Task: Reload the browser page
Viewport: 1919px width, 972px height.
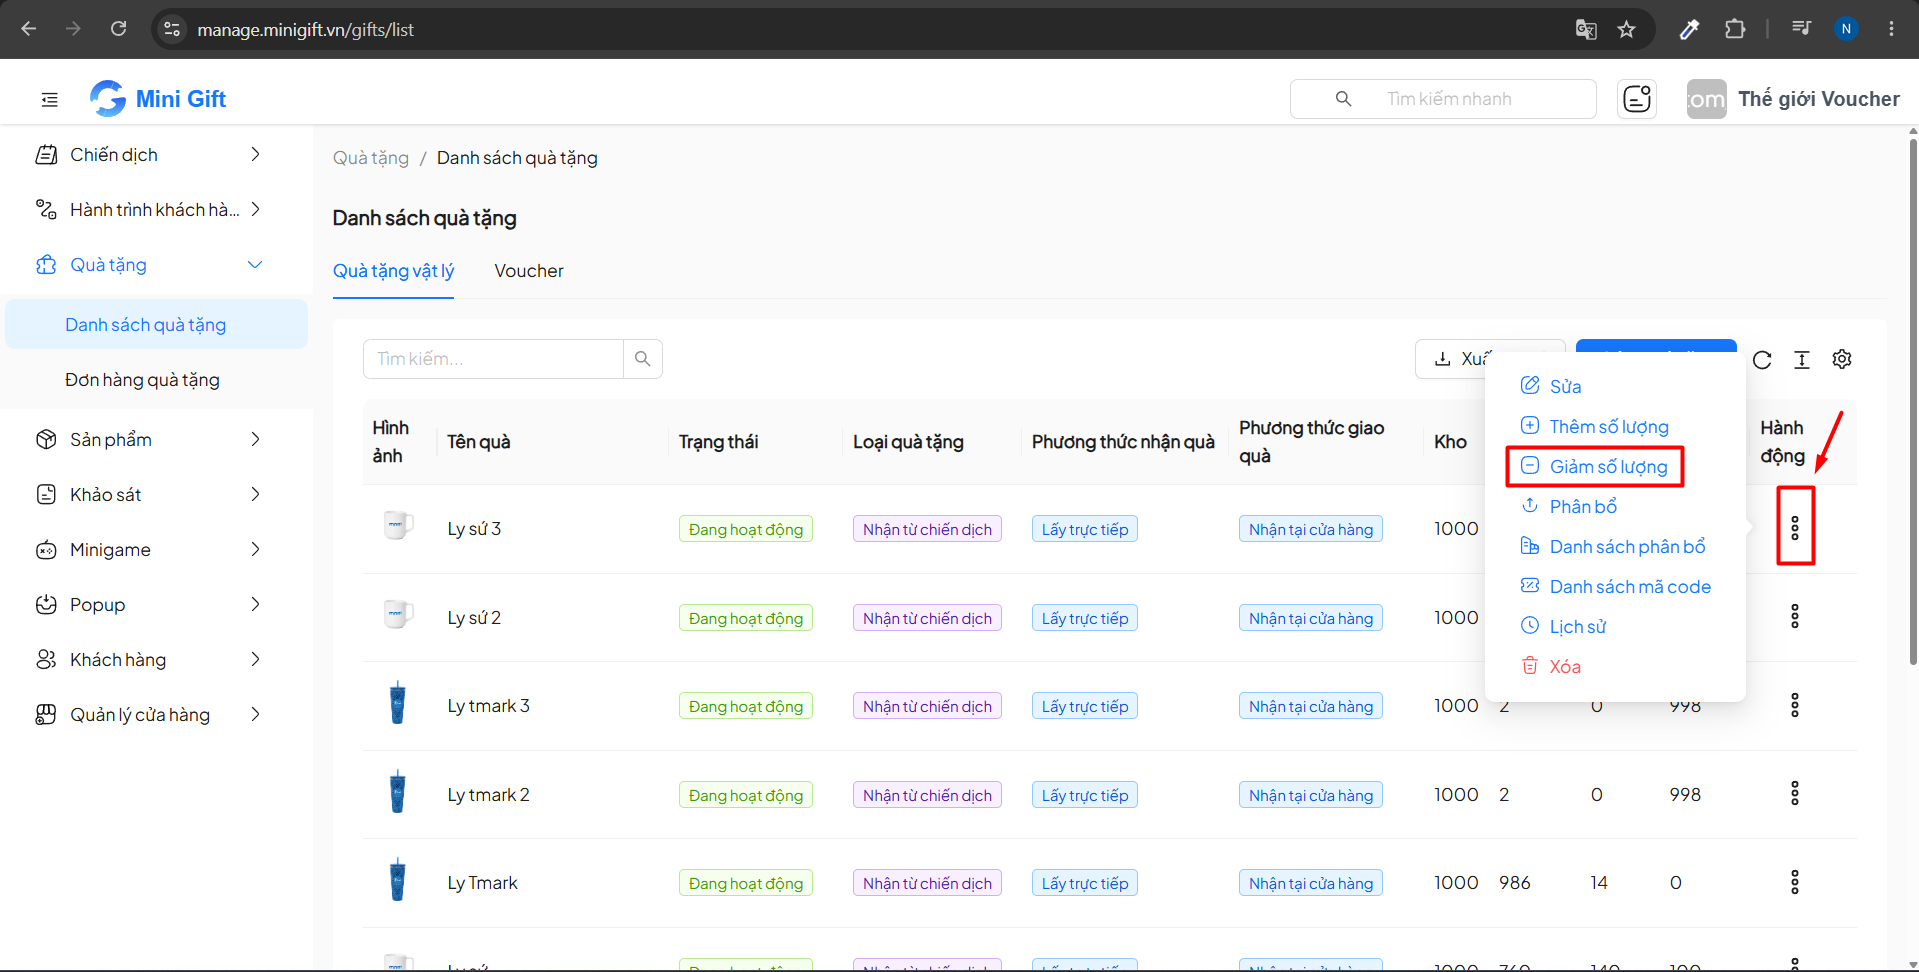Action: coord(118,29)
